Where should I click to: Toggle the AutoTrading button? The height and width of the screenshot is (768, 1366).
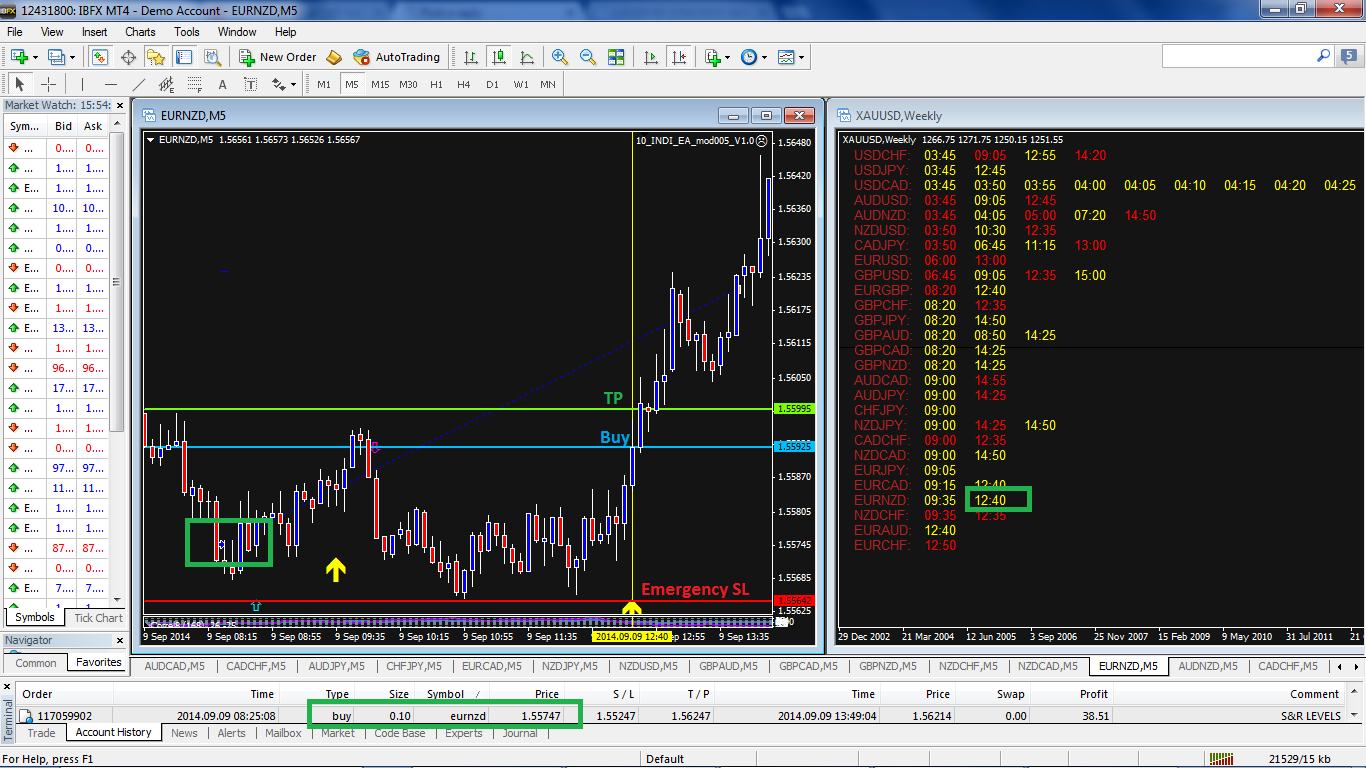pyautogui.click(x=395, y=57)
